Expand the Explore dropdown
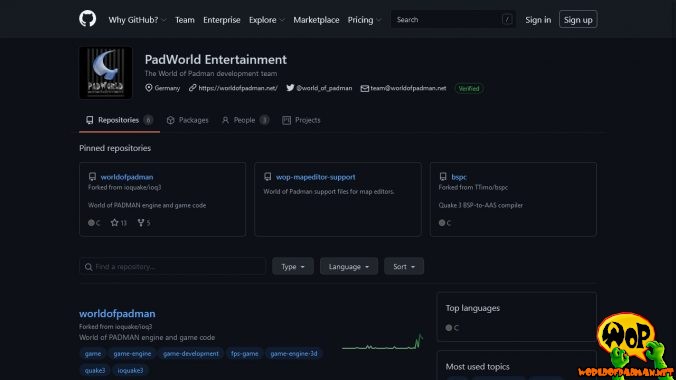Viewport: 676px width, 380px height. click(x=266, y=20)
